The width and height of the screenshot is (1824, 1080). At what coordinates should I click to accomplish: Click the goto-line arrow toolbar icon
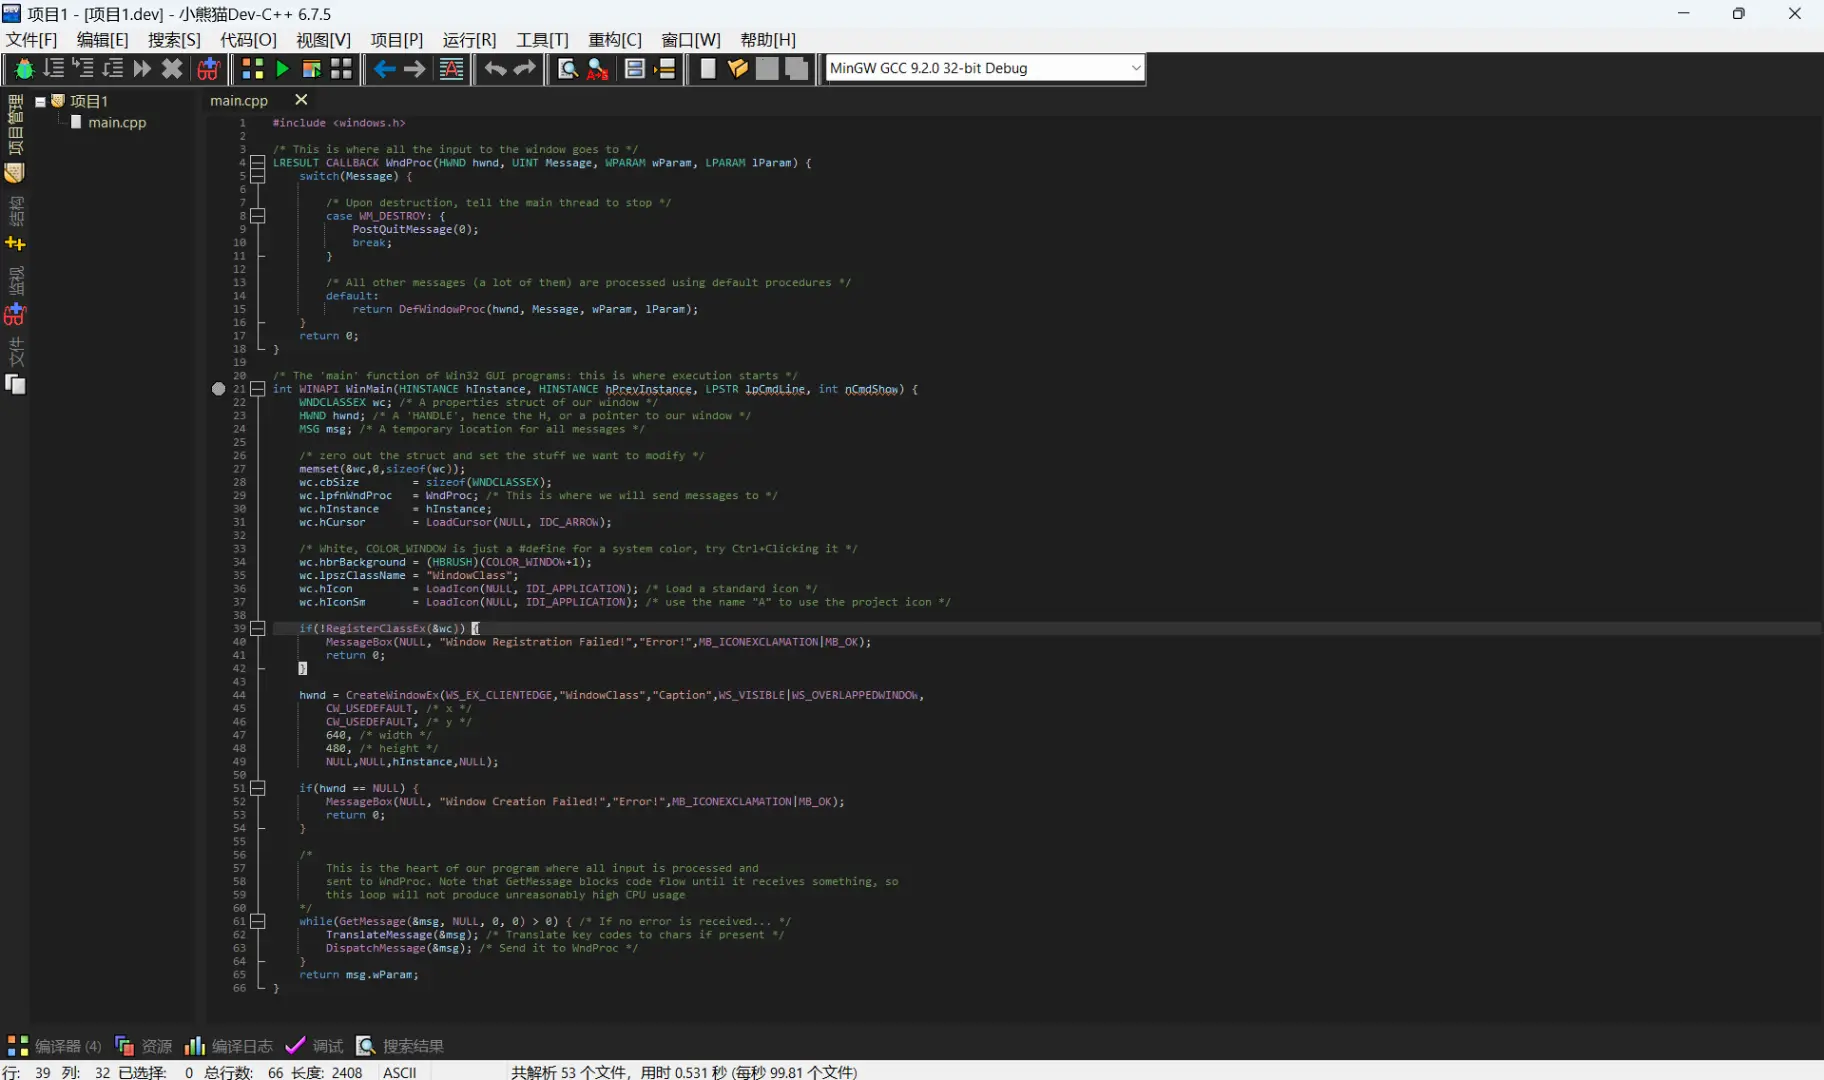pos(664,68)
